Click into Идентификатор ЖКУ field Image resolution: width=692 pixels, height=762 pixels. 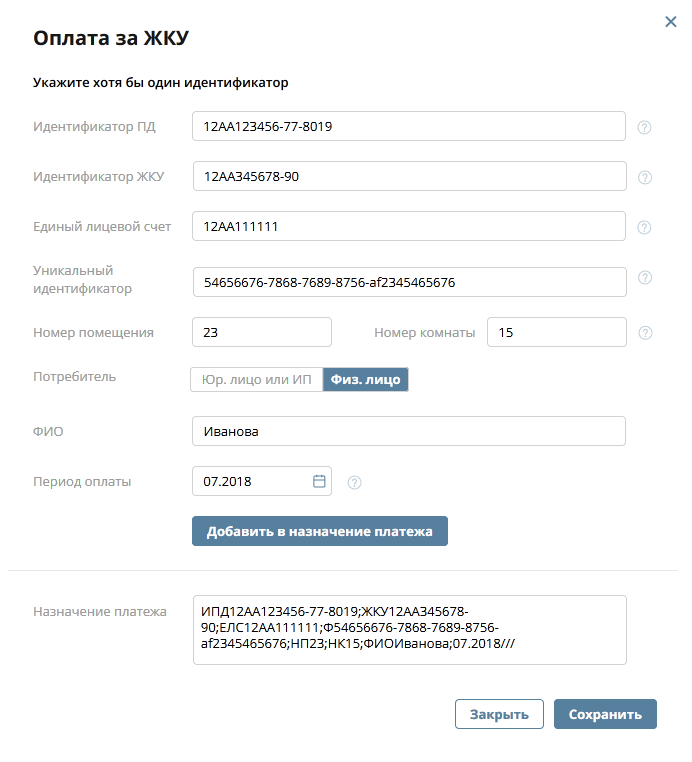pos(410,176)
